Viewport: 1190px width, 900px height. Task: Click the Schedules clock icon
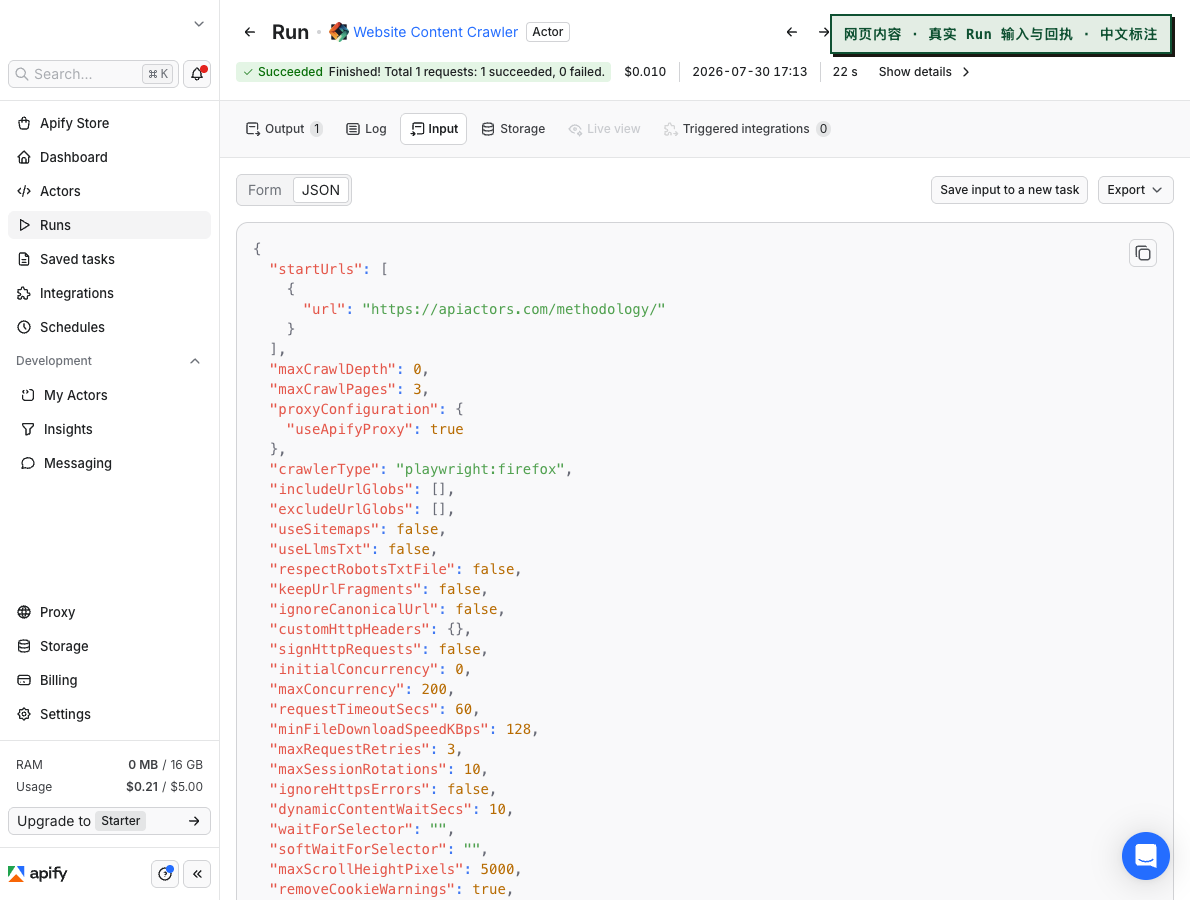tap(24, 327)
